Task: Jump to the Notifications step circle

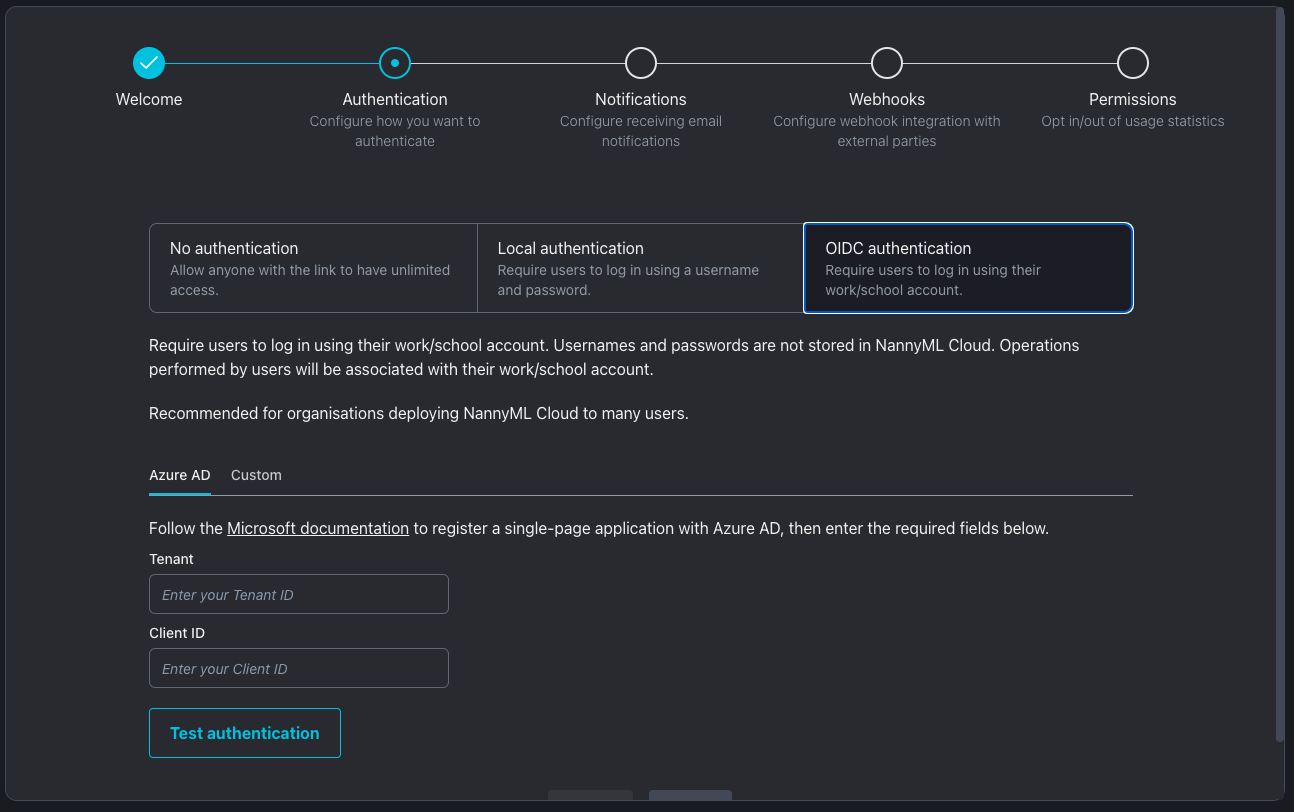Action: coord(641,63)
